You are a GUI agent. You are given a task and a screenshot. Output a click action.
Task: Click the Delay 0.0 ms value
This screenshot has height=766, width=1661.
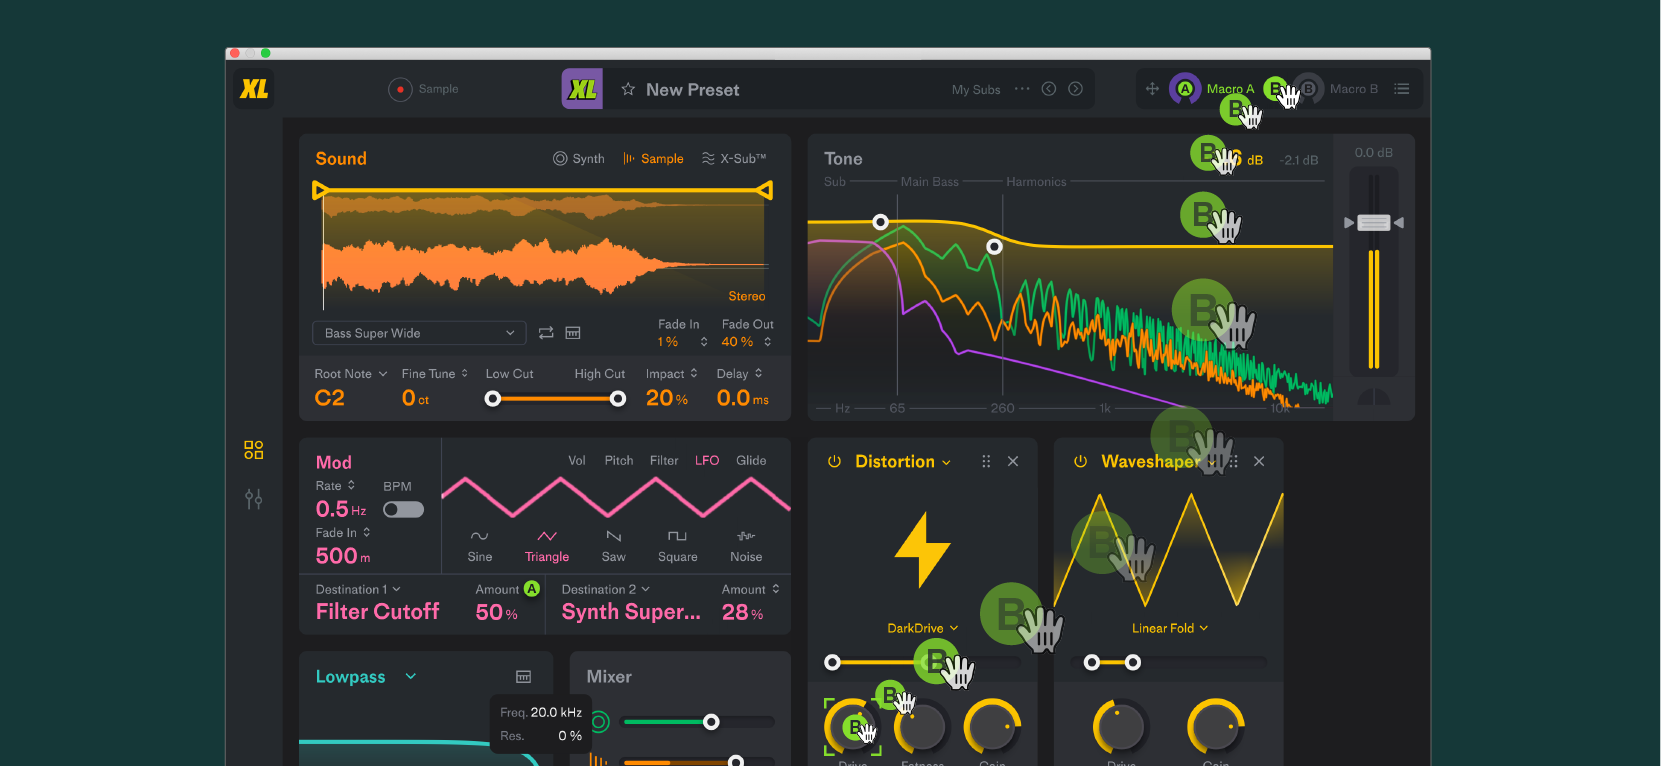pyautogui.click(x=743, y=398)
